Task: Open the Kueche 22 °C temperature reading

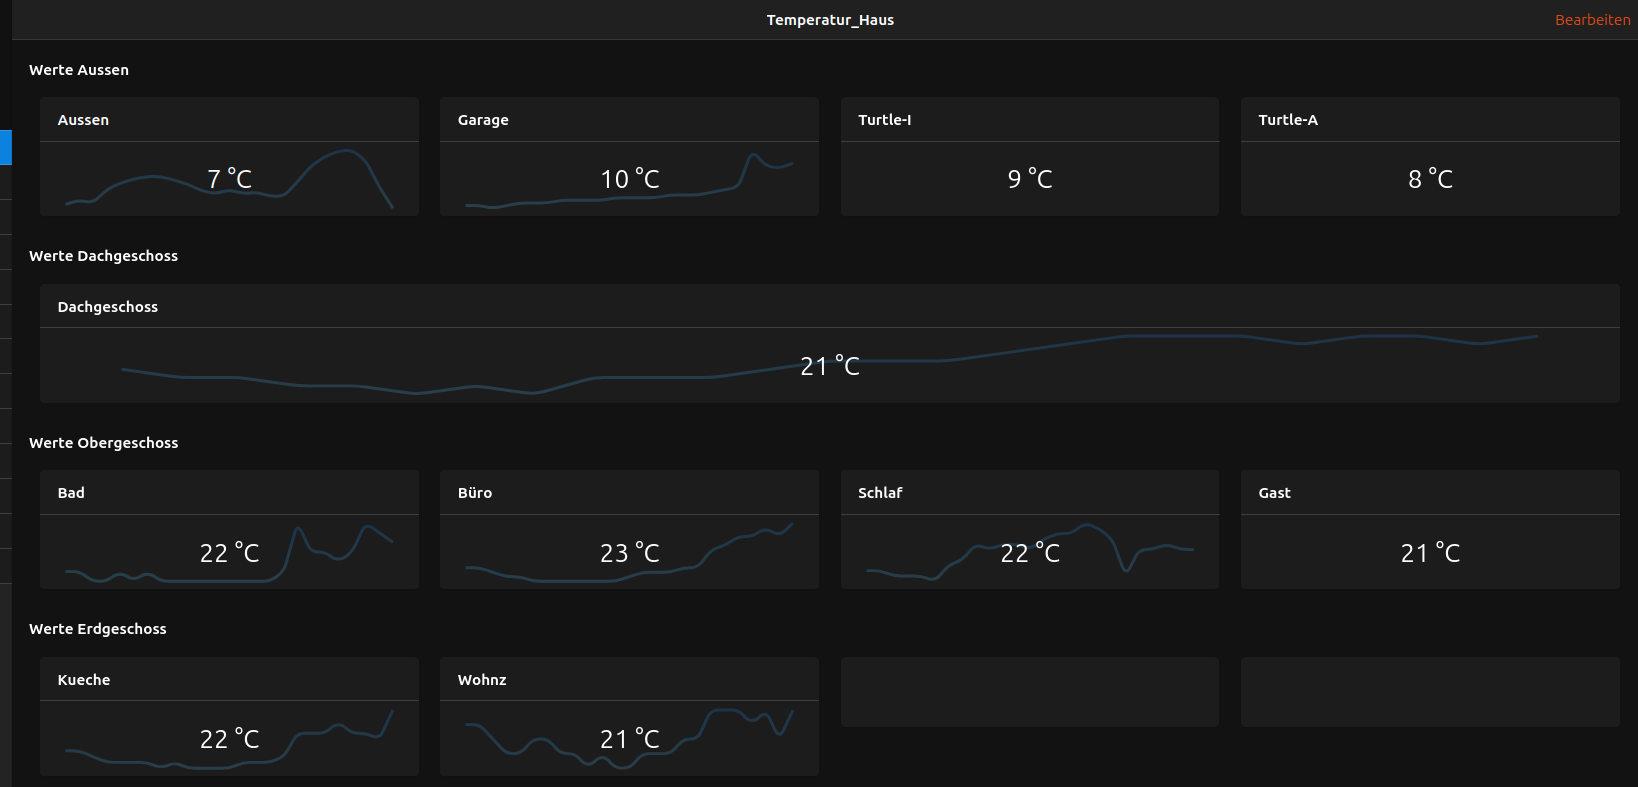Action: tap(229, 739)
